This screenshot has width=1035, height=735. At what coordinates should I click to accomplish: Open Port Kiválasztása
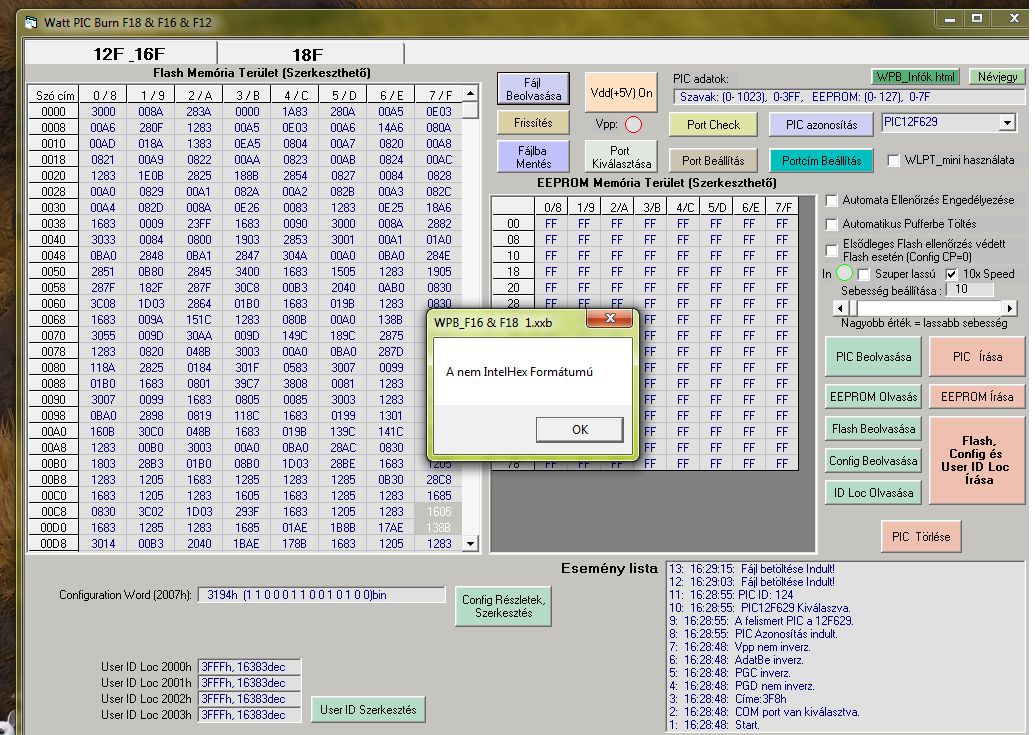click(621, 157)
